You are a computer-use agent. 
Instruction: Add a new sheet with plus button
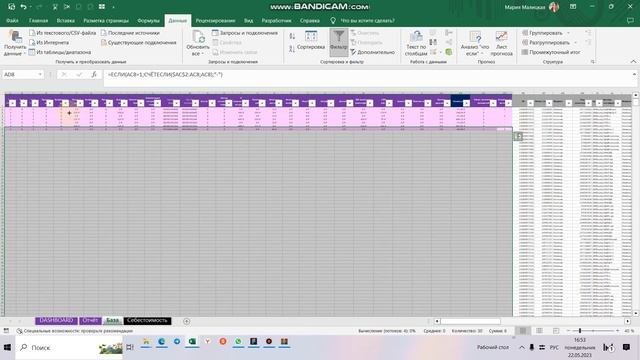click(187, 321)
